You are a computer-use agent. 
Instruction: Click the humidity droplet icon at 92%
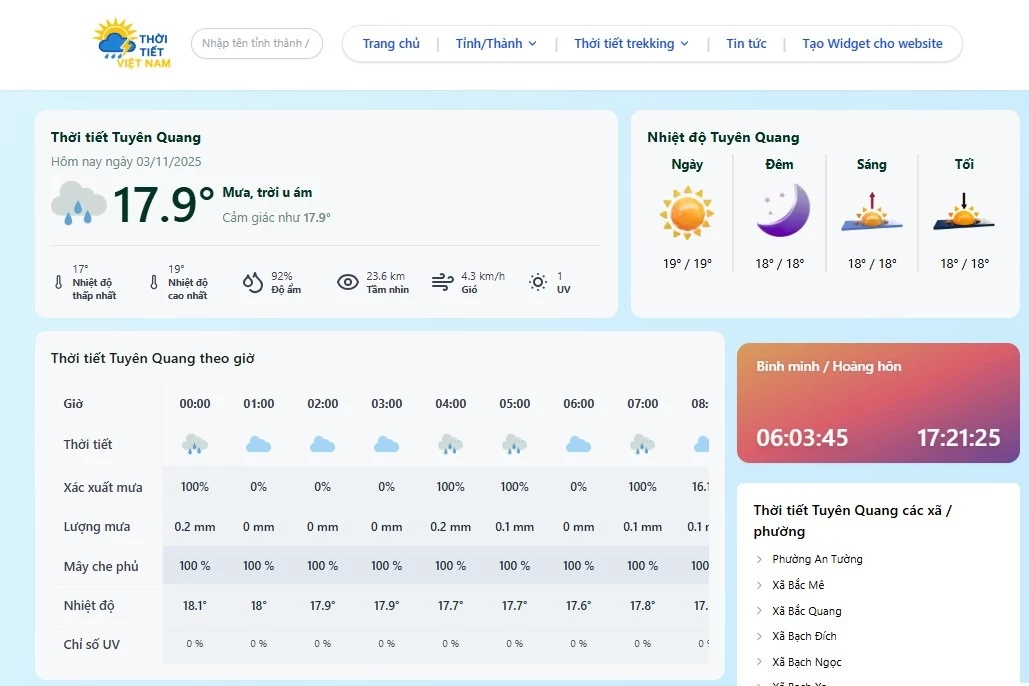[x=253, y=283]
